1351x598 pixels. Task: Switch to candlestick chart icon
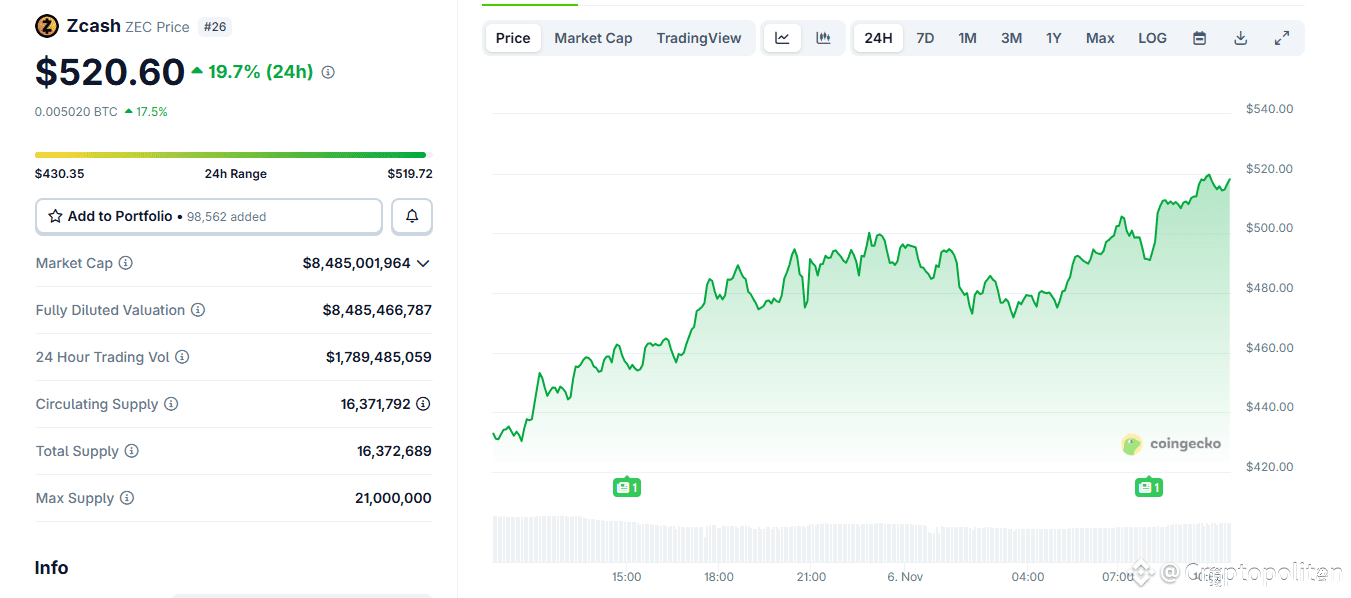[823, 37]
